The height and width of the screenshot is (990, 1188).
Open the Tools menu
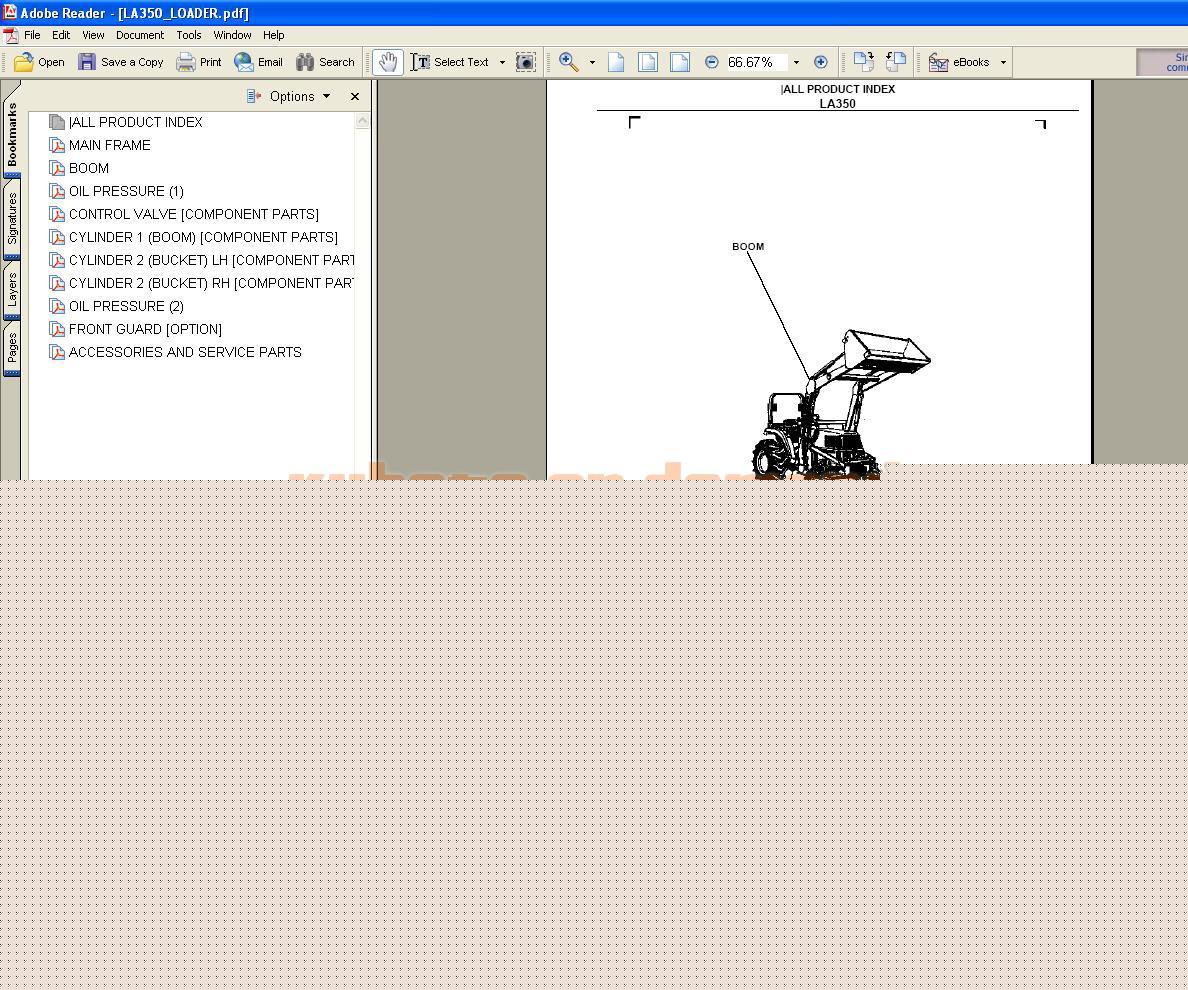(x=189, y=35)
